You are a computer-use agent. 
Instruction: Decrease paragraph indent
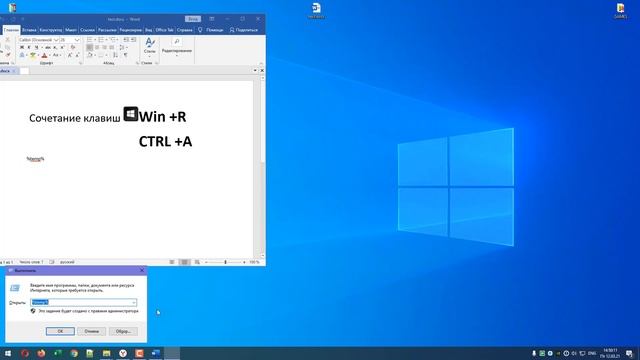click(x=126, y=40)
